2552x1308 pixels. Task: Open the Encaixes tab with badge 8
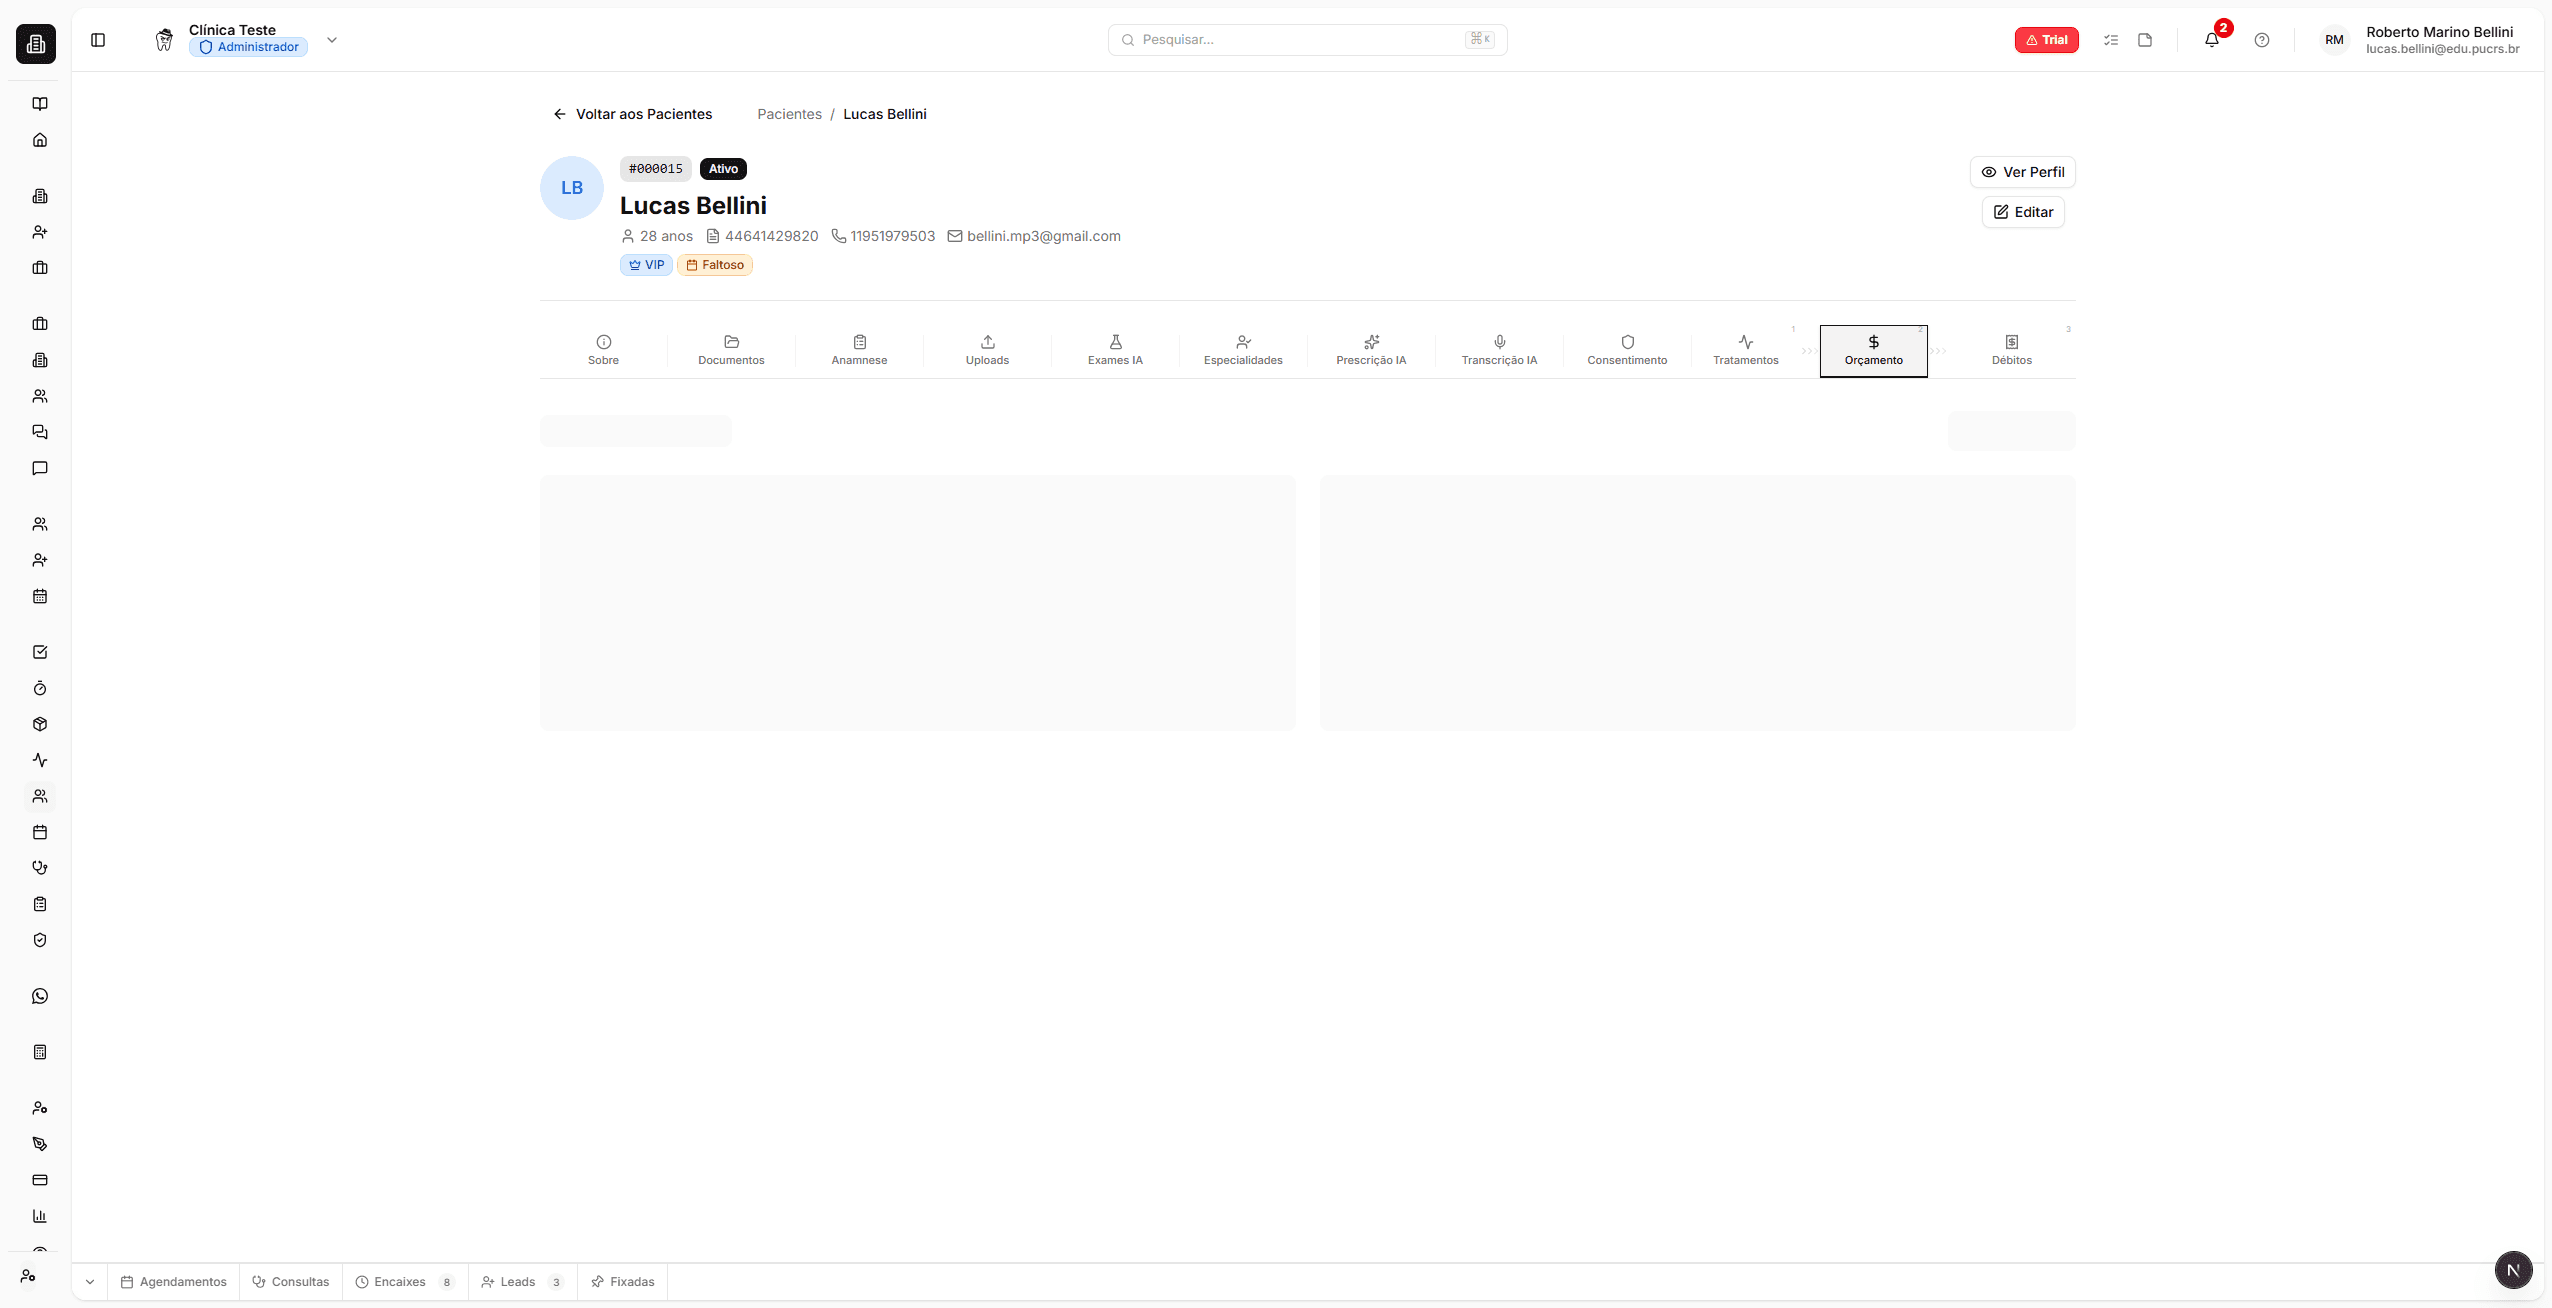click(398, 1281)
